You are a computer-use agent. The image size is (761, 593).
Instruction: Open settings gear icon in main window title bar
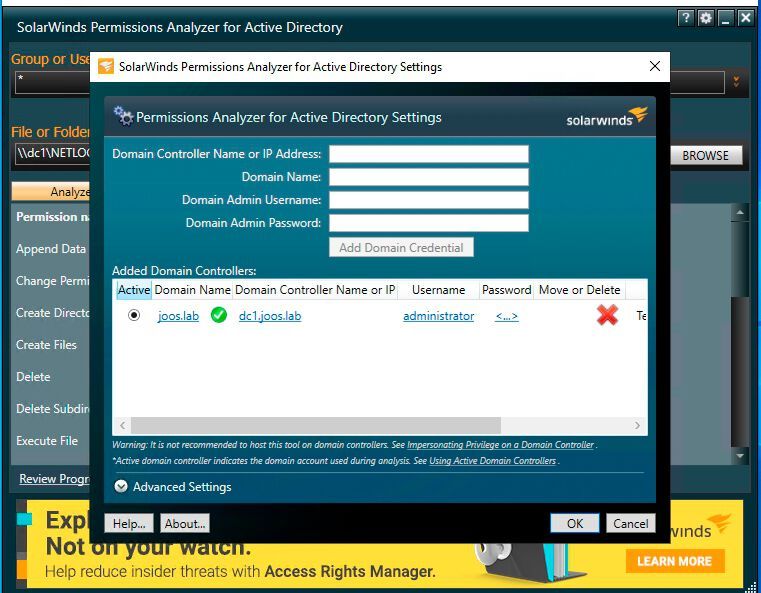(x=706, y=18)
